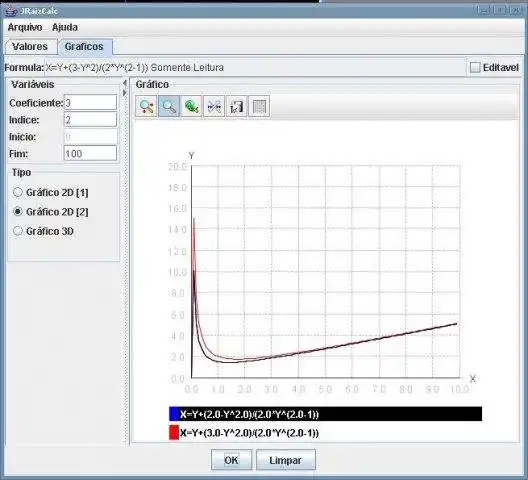Click the Coeficiente input field
This screenshot has height=480, width=528.
[x=90, y=102]
